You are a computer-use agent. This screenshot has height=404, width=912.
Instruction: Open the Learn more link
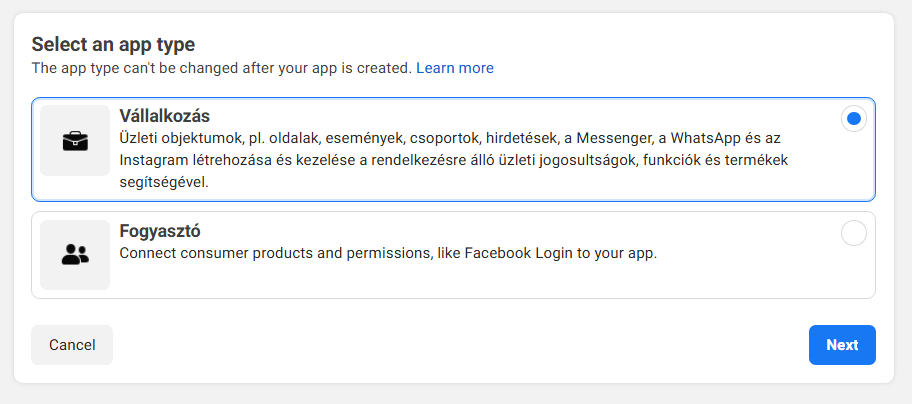[455, 68]
